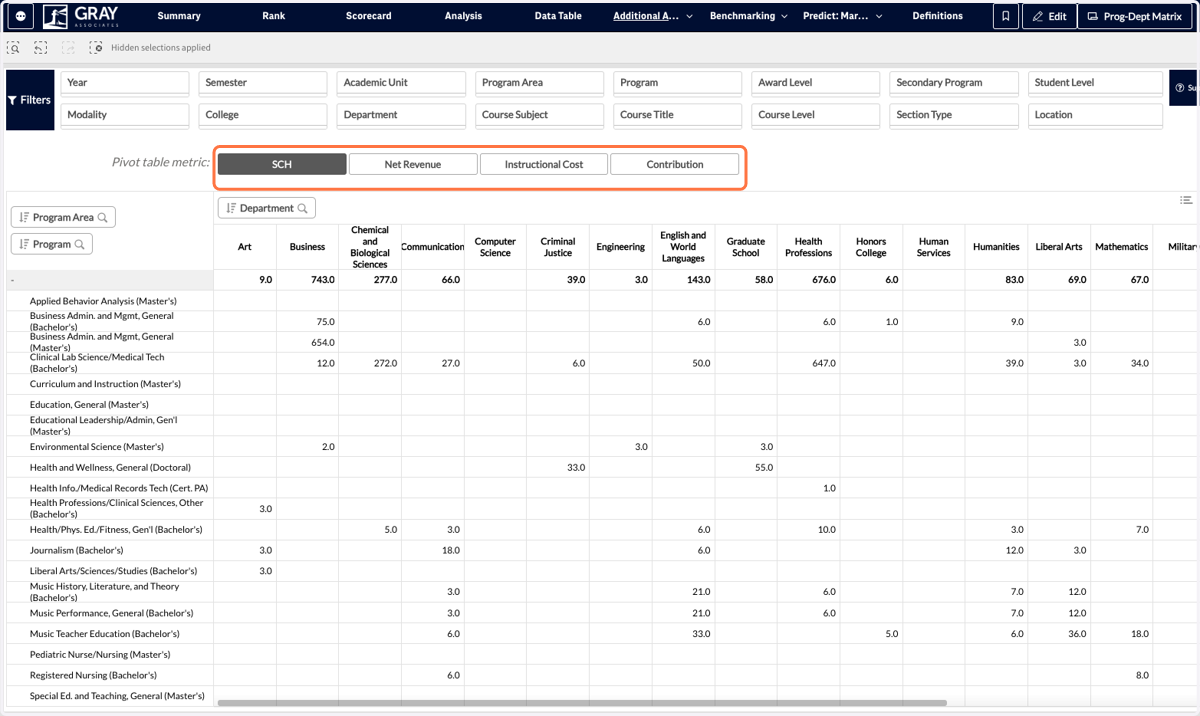Select the Mathematics column header
This screenshot has width=1200, height=716.
tap(1121, 247)
